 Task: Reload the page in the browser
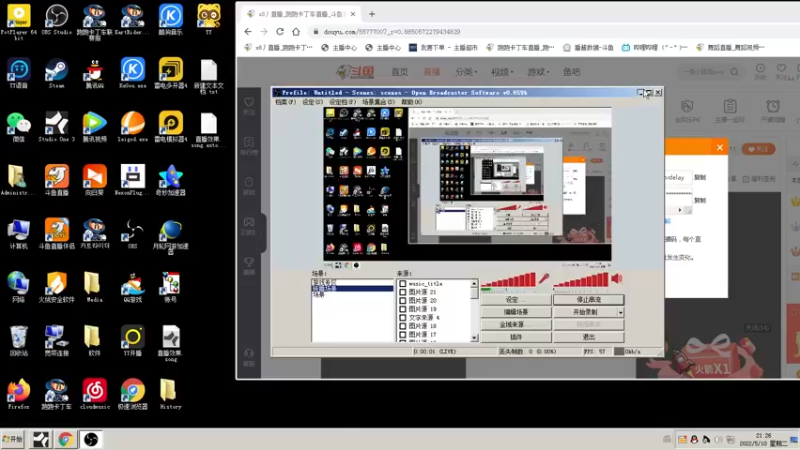[280, 32]
